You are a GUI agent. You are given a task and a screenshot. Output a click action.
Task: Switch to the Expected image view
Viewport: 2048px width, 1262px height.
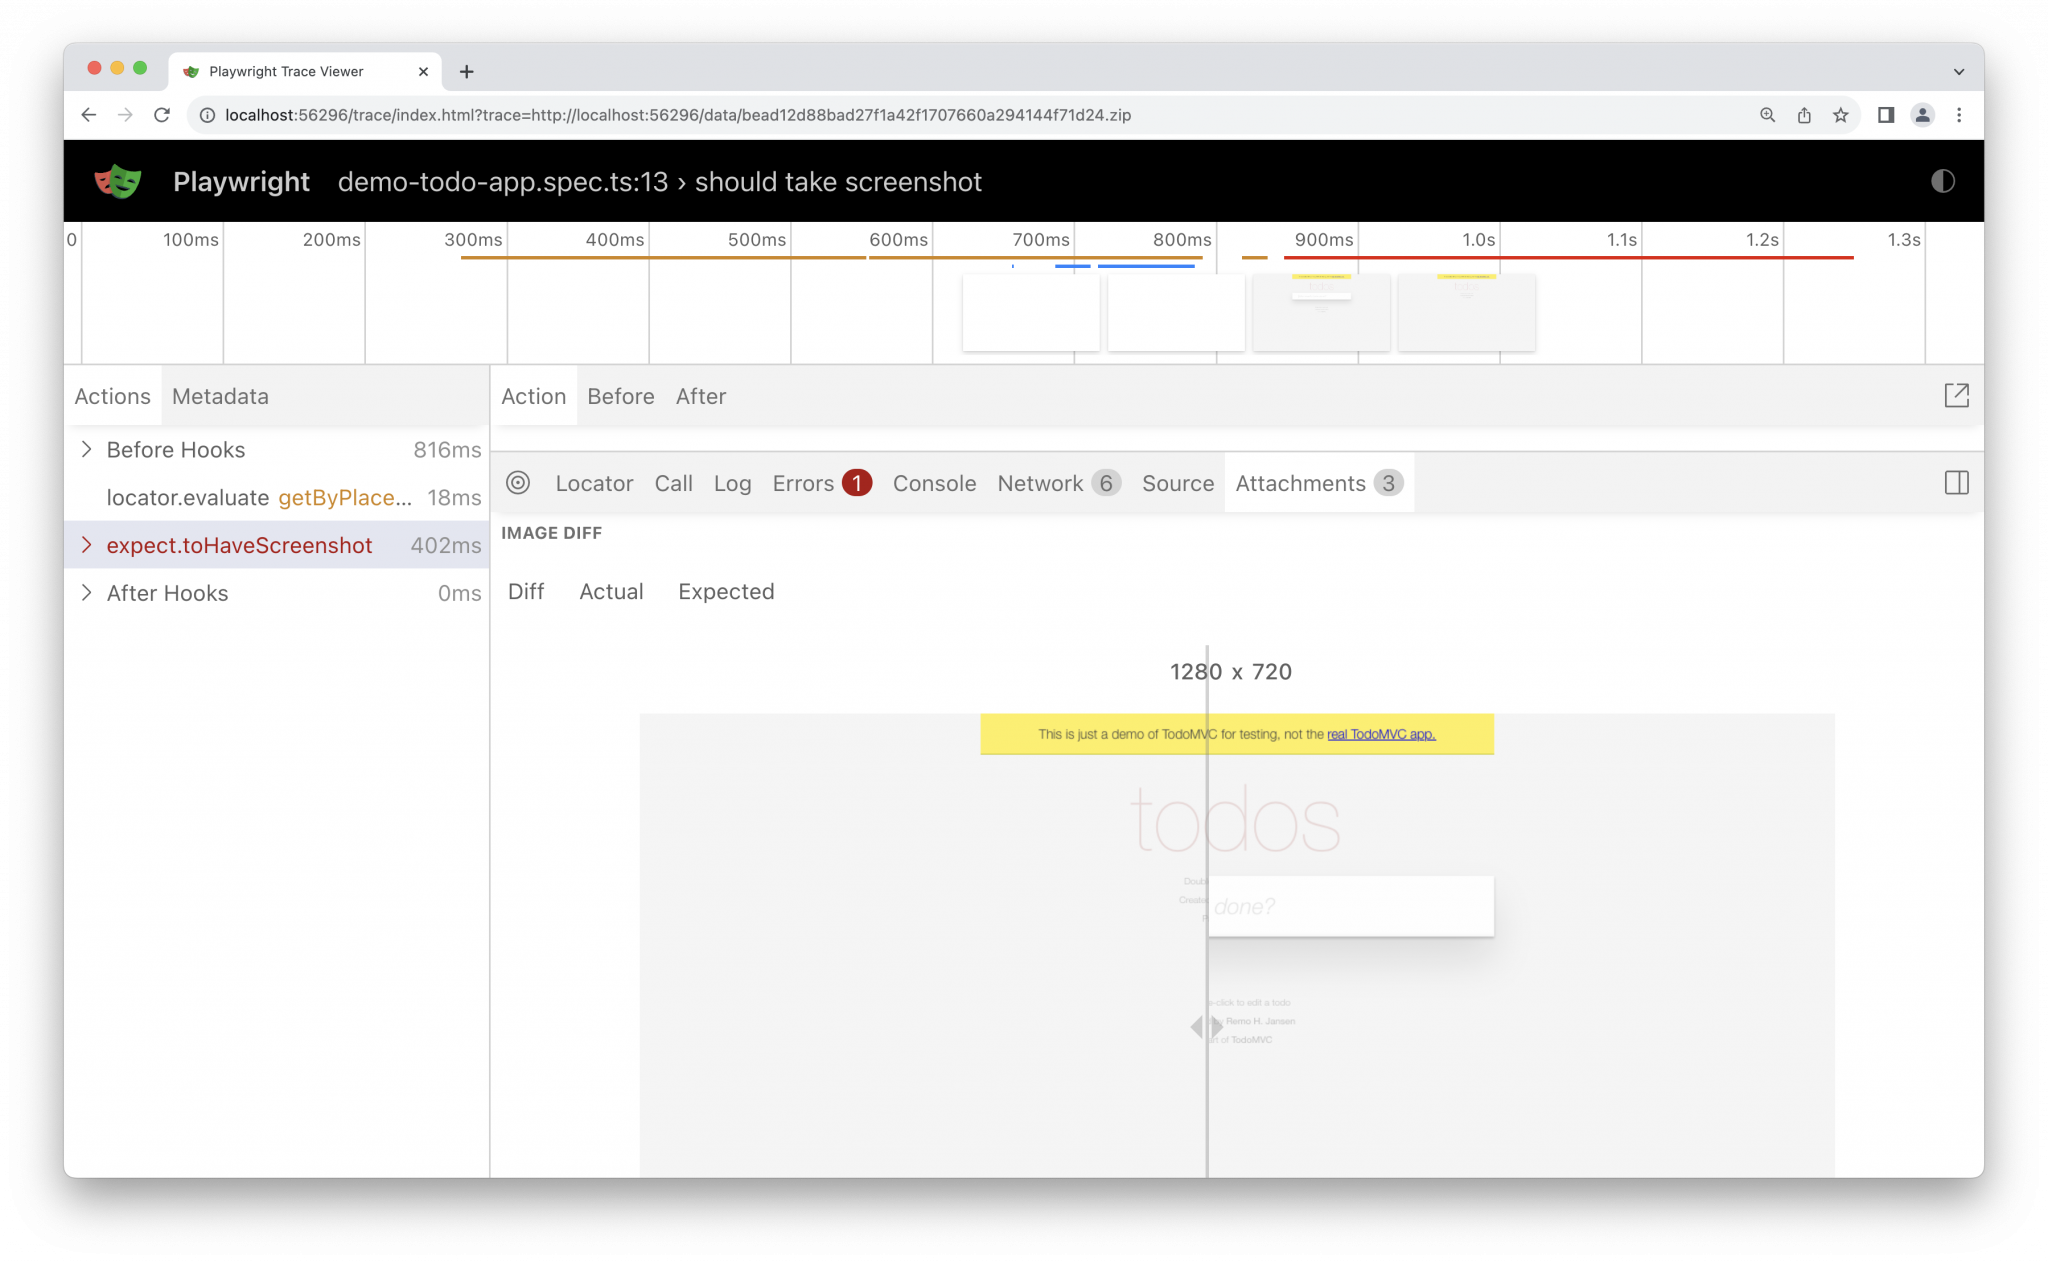click(x=726, y=591)
